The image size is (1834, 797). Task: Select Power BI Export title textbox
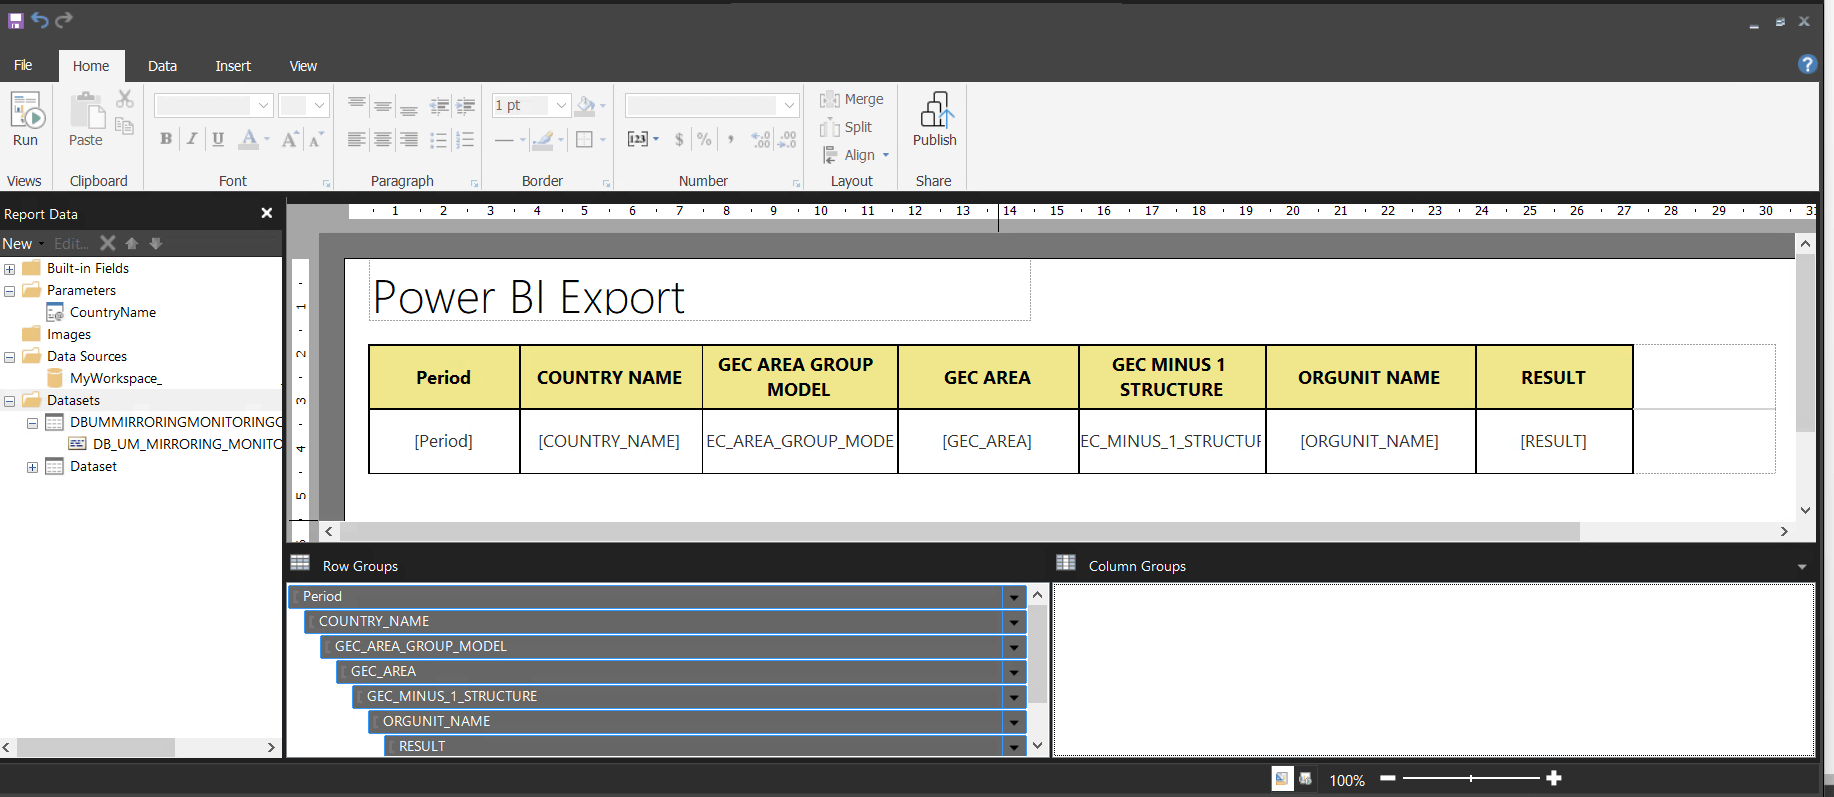click(x=699, y=291)
